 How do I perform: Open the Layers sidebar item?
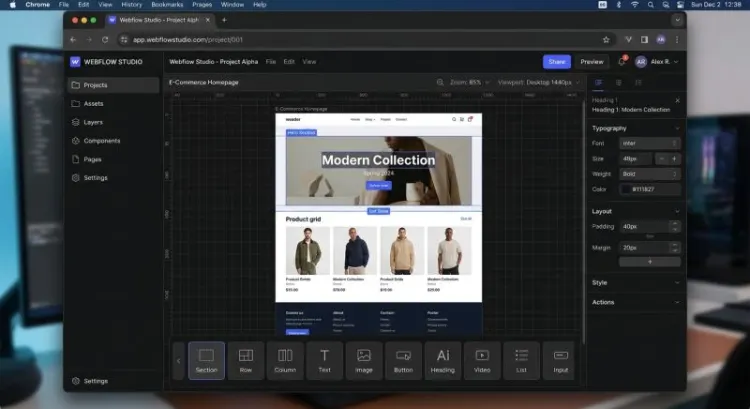(113, 122)
